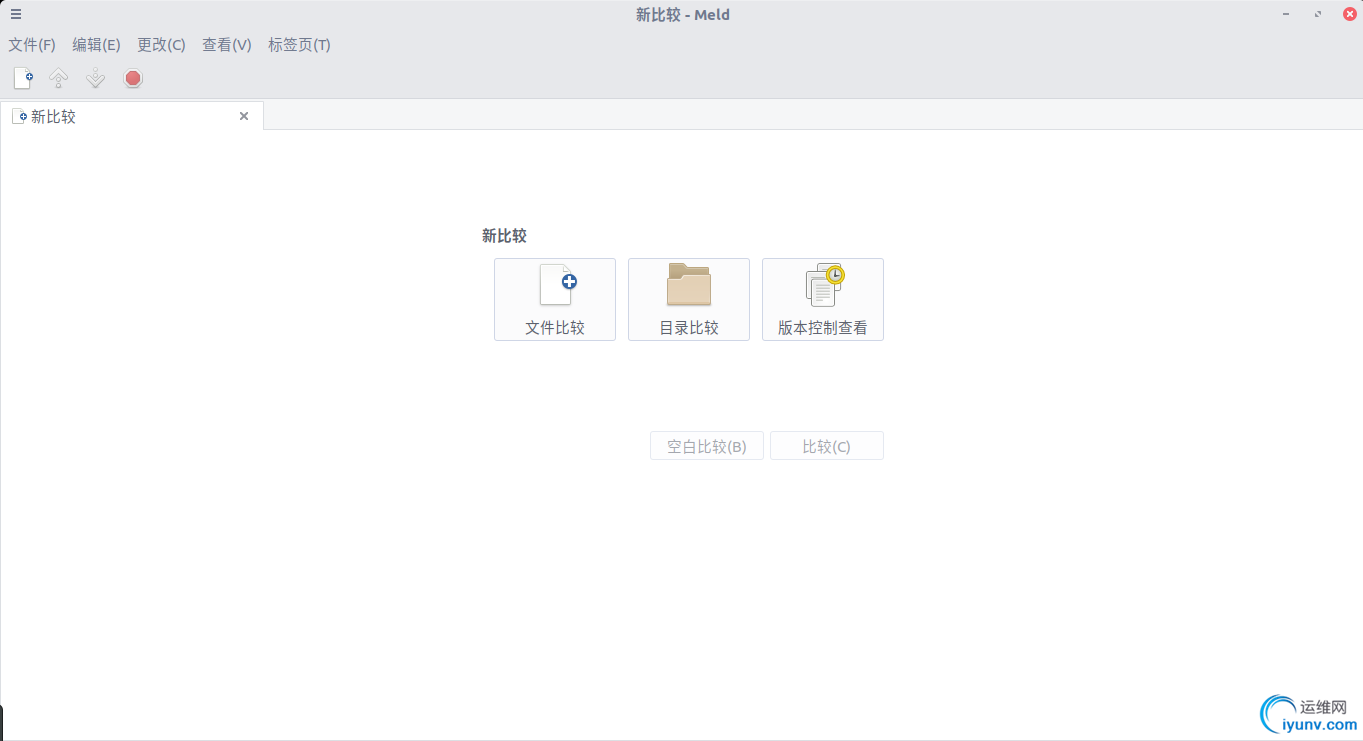Screen dimensions: 1363x741
Task: Choose 版本控制查看 version control view
Action: (823, 299)
